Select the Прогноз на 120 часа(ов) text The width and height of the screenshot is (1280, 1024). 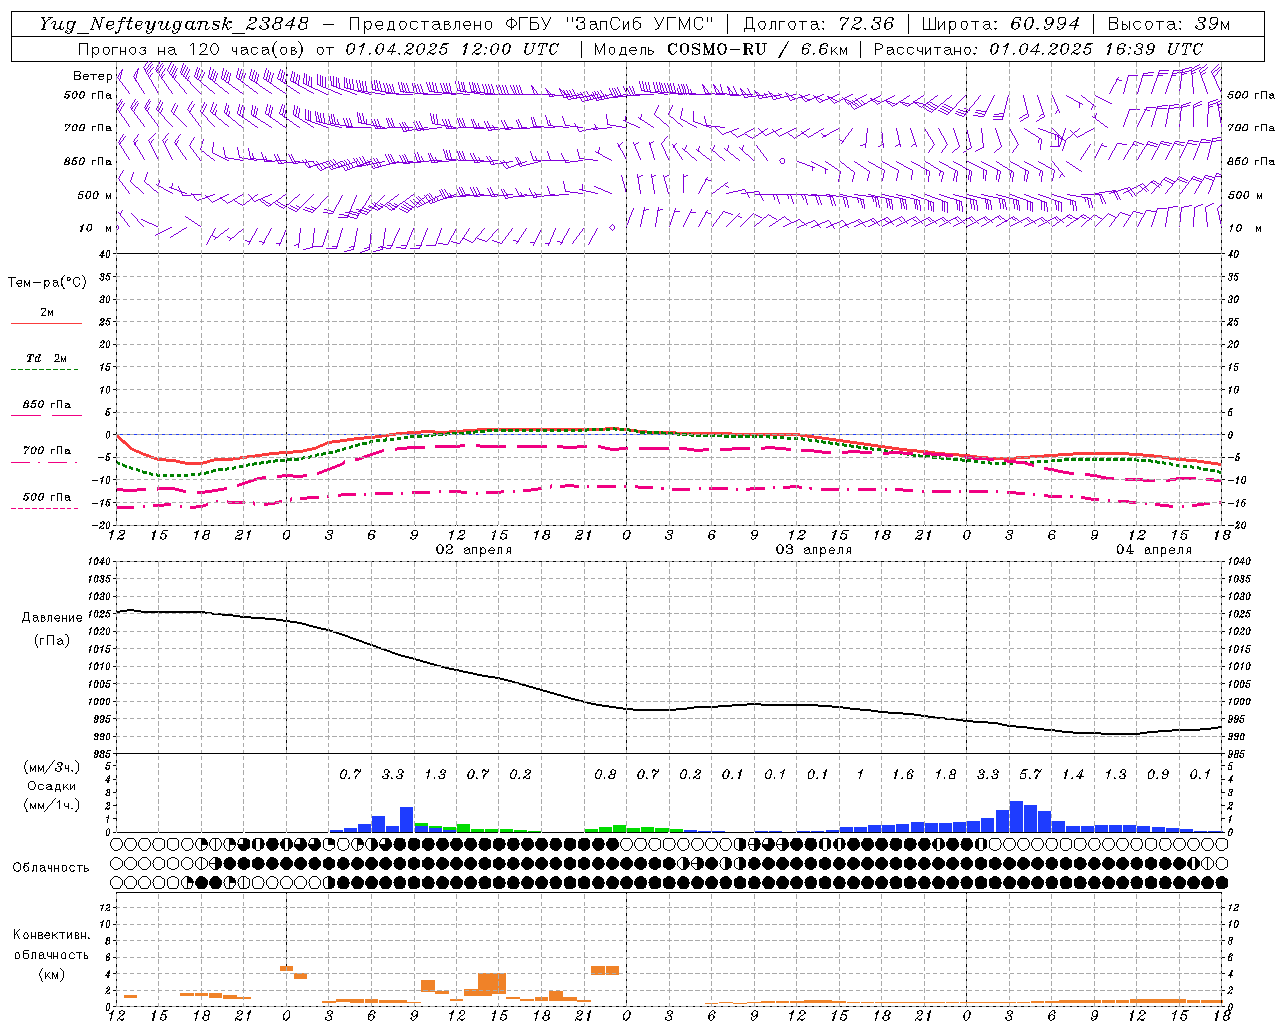click(192, 49)
